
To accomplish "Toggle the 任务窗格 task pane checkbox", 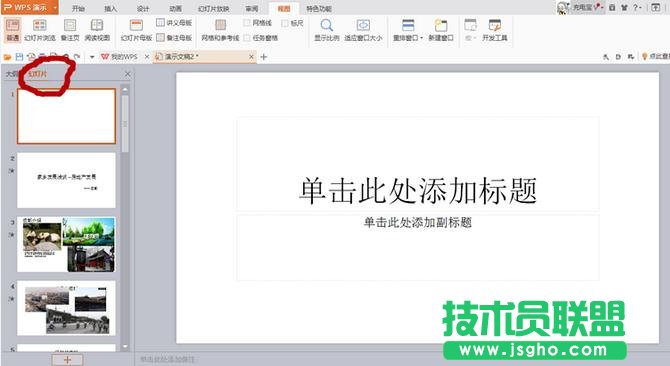I will point(247,38).
